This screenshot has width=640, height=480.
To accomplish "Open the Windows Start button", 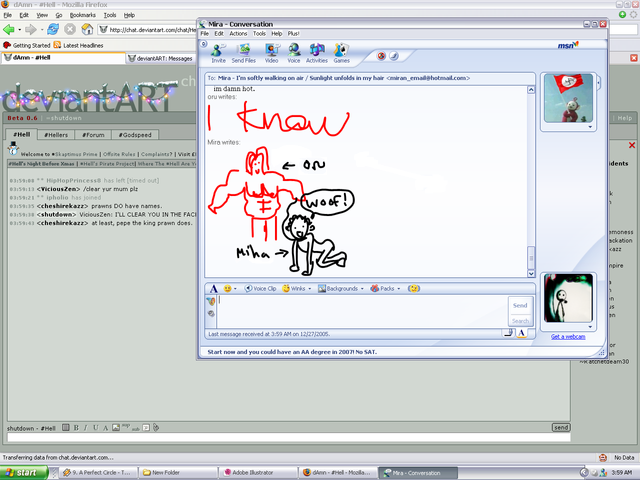I will click(23, 473).
